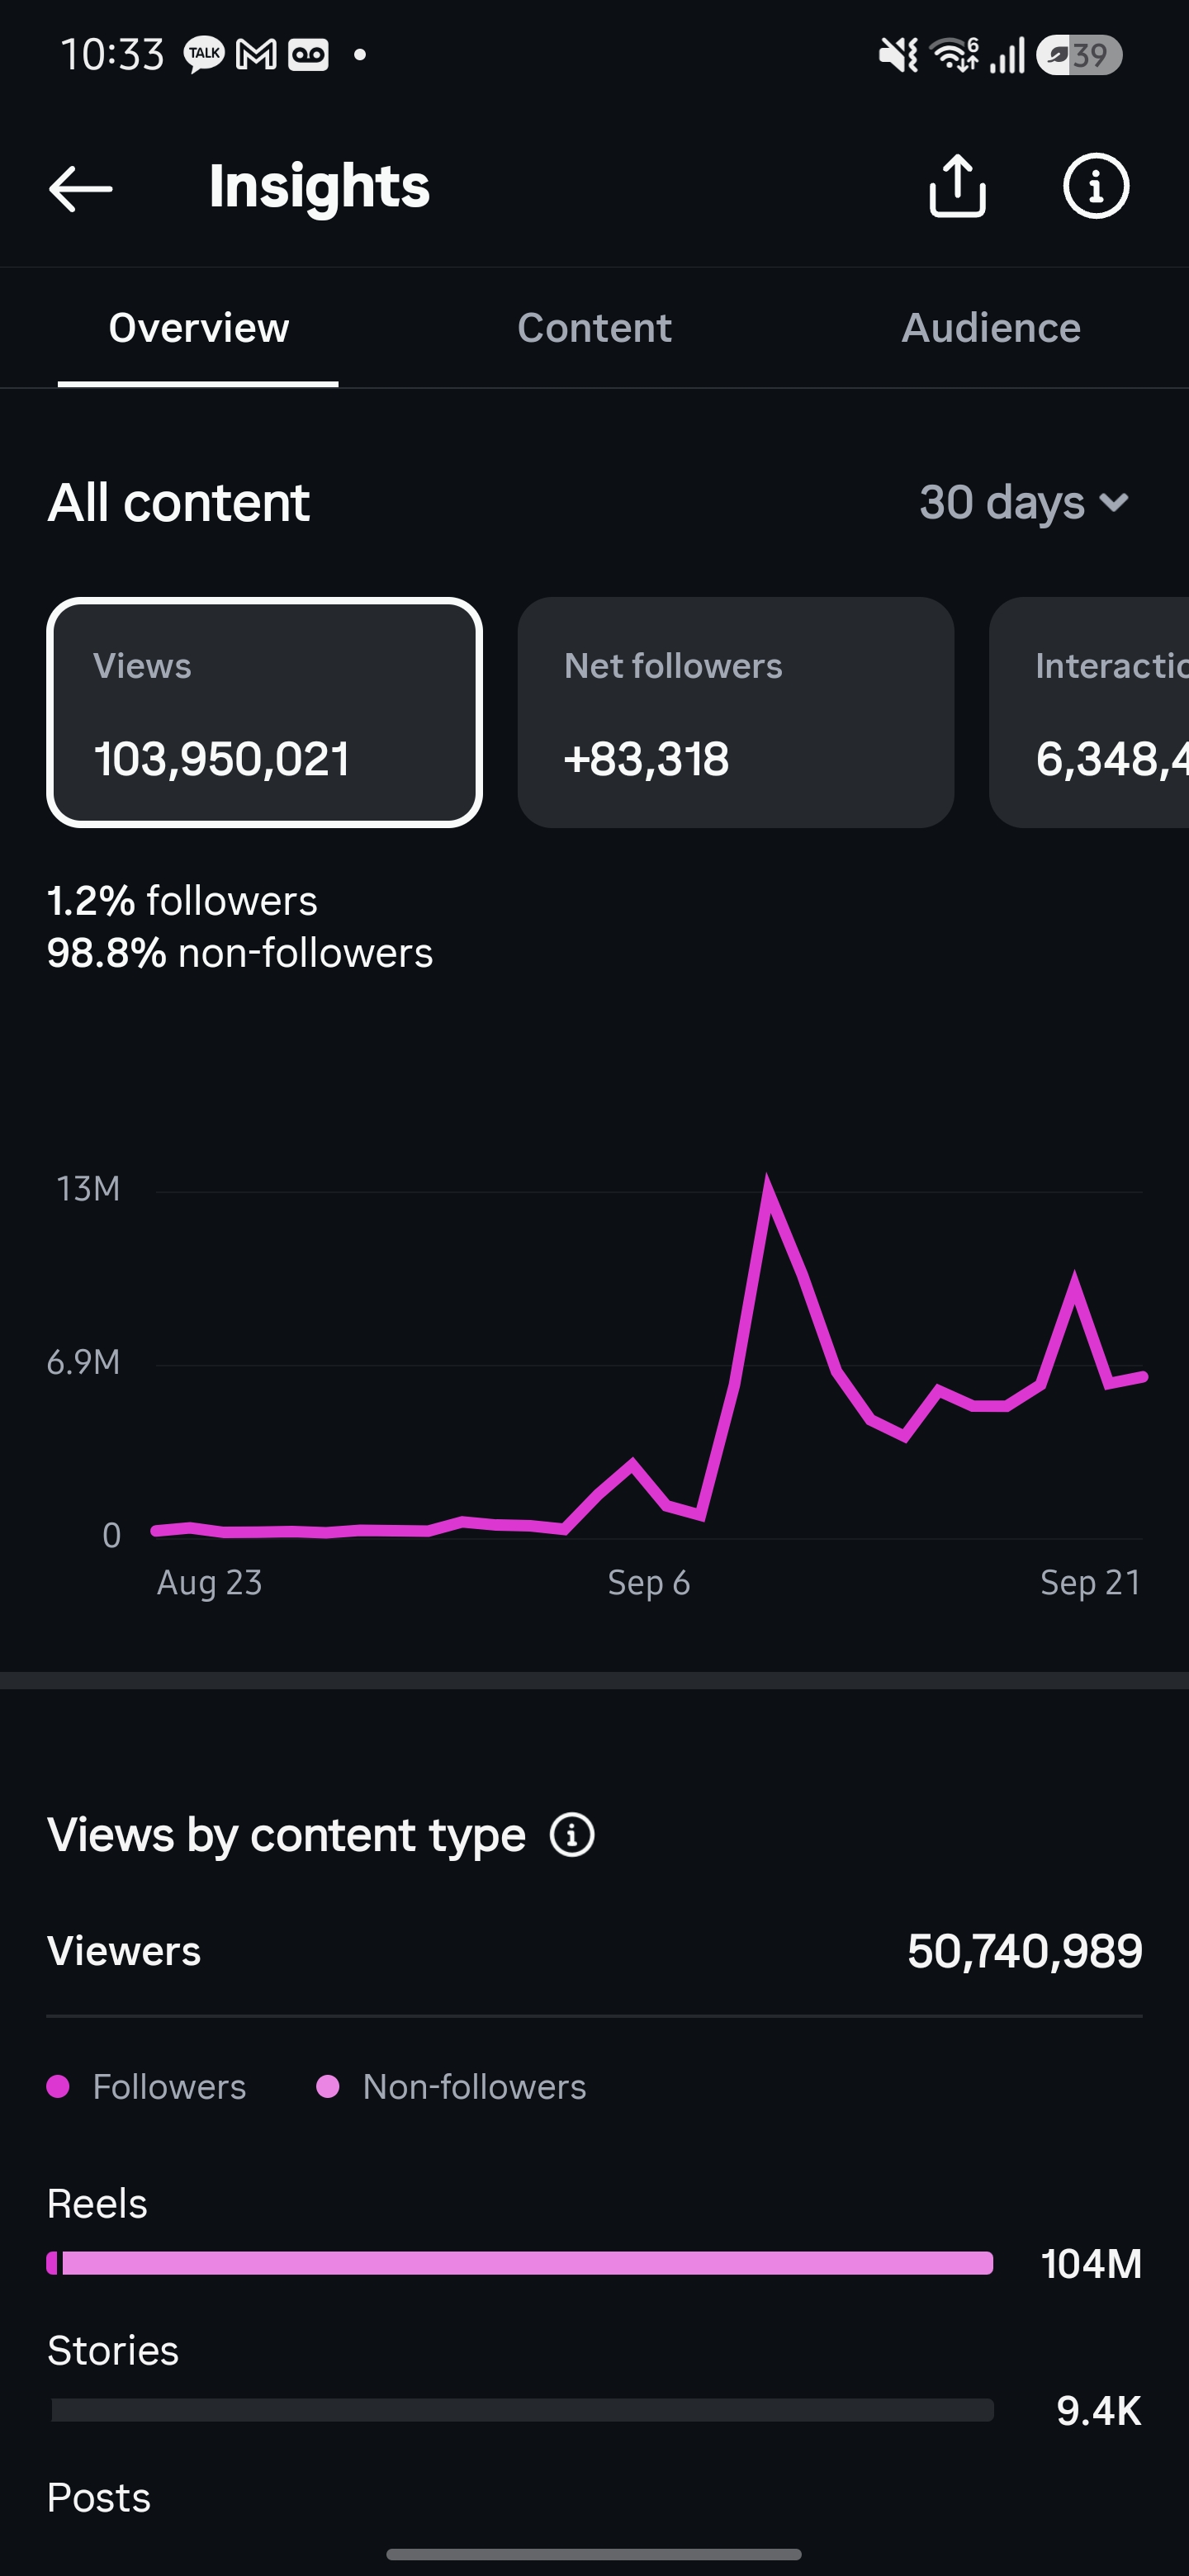Tap the Reels views bar

520,2263
